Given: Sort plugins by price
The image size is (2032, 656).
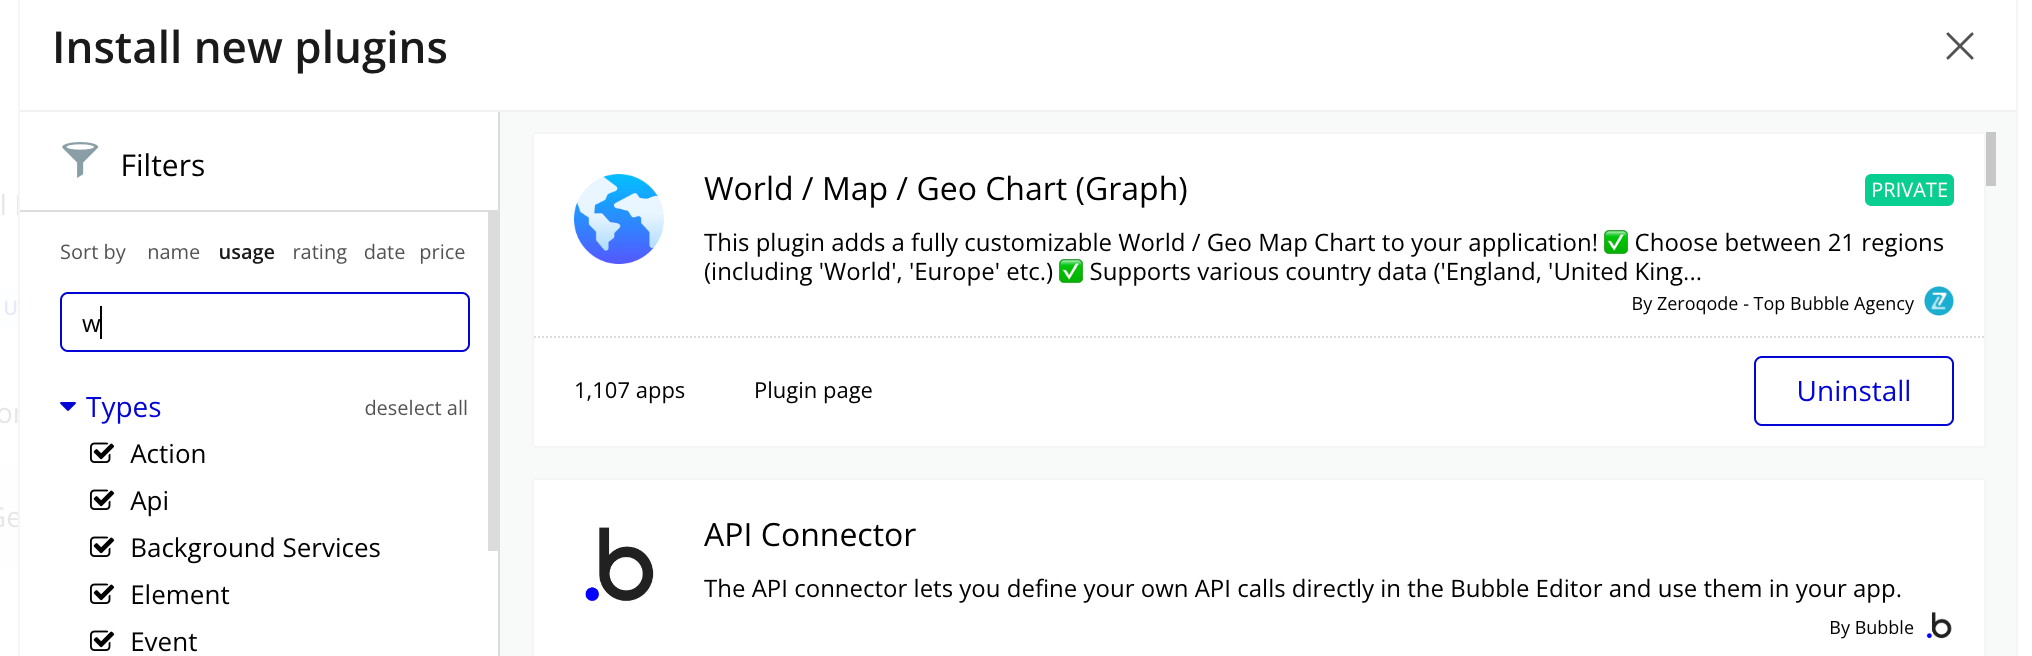Looking at the screenshot, I should 442,252.
